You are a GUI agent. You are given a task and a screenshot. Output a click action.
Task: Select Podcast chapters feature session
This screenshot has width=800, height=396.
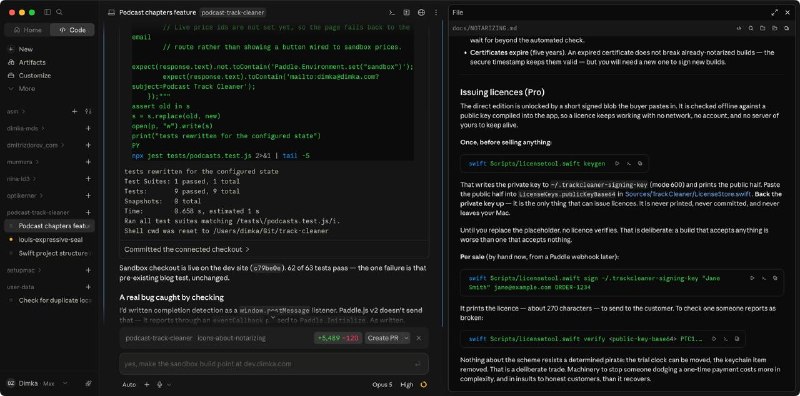coord(49,226)
